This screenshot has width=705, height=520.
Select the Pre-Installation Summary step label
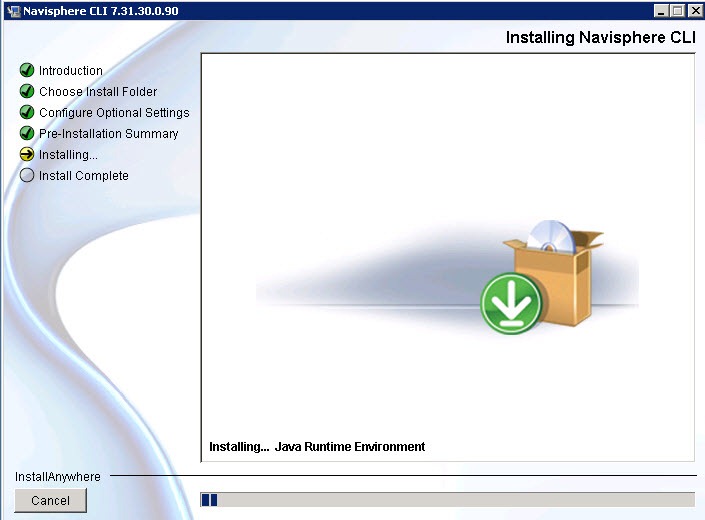click(x=108, y=134)
